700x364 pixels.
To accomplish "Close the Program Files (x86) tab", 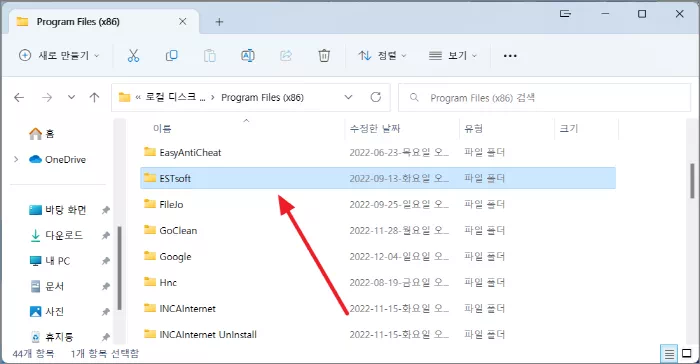I will point(182,21).
